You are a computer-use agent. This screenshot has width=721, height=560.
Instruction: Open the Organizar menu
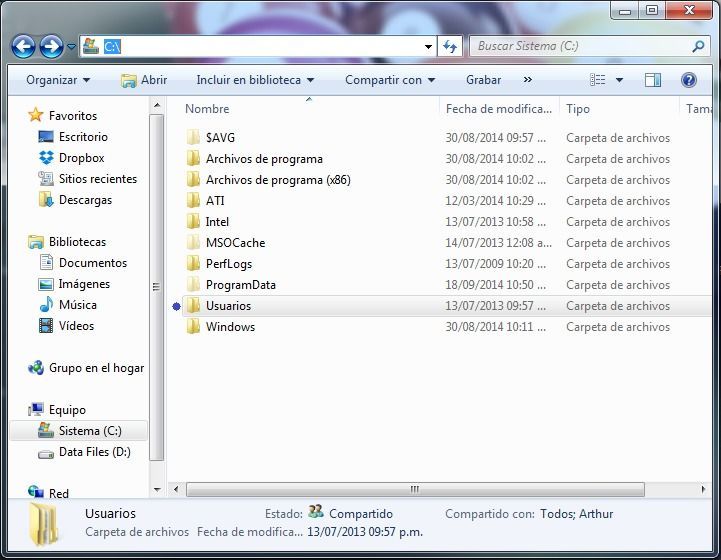tap(57, 80)
